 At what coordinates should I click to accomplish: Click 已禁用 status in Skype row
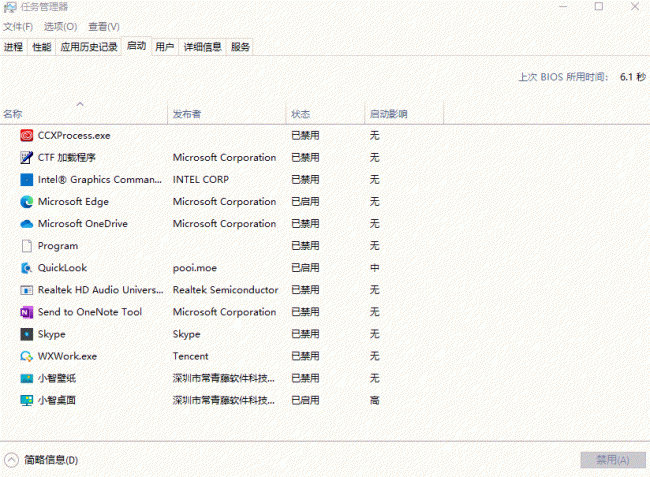(x=306, y=334)
